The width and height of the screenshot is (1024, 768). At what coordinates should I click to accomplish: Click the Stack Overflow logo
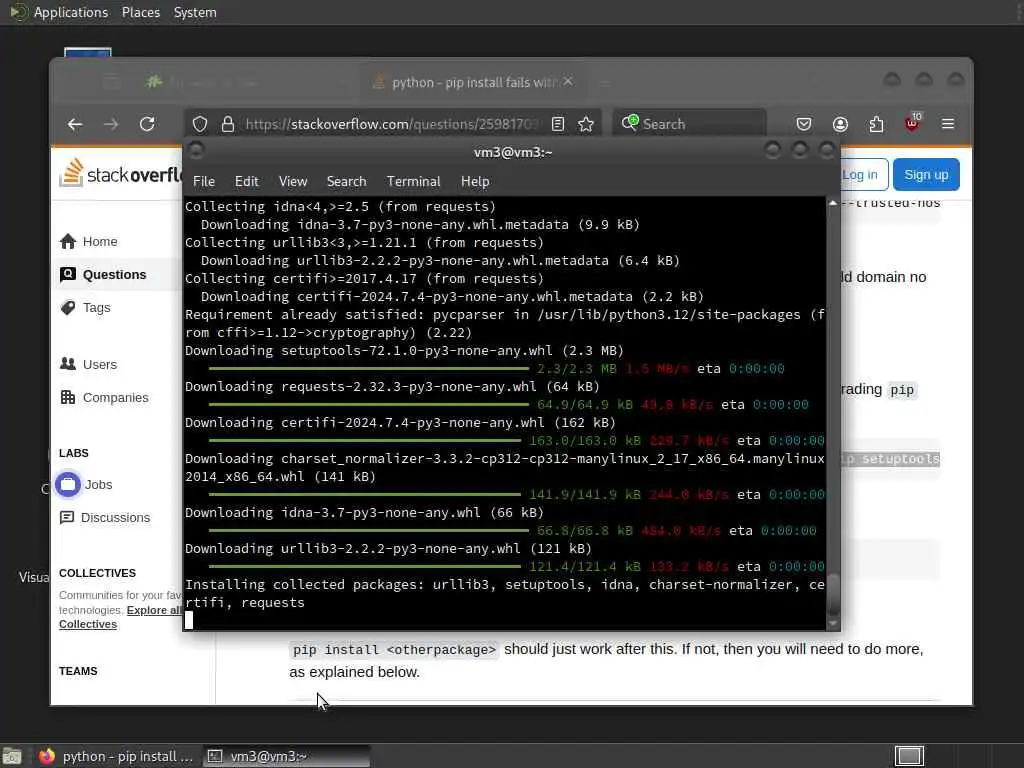[121, 174]
